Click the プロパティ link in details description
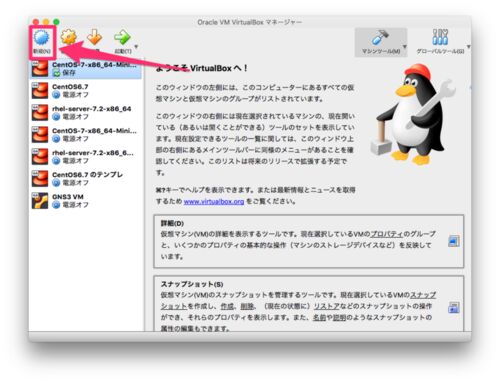This screenshot has height=383, width=500. (x=387, y=234)
